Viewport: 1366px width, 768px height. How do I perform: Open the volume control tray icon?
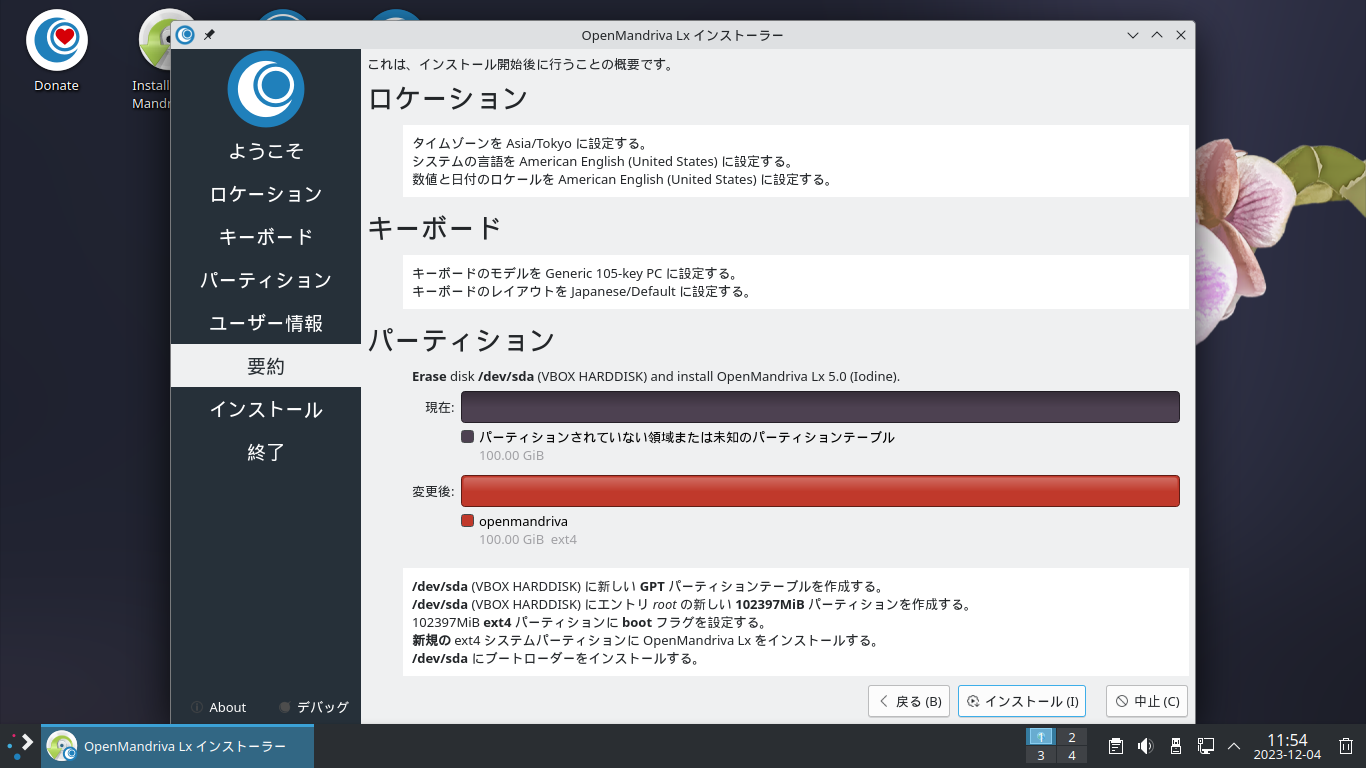click(x=1146, y=746)
